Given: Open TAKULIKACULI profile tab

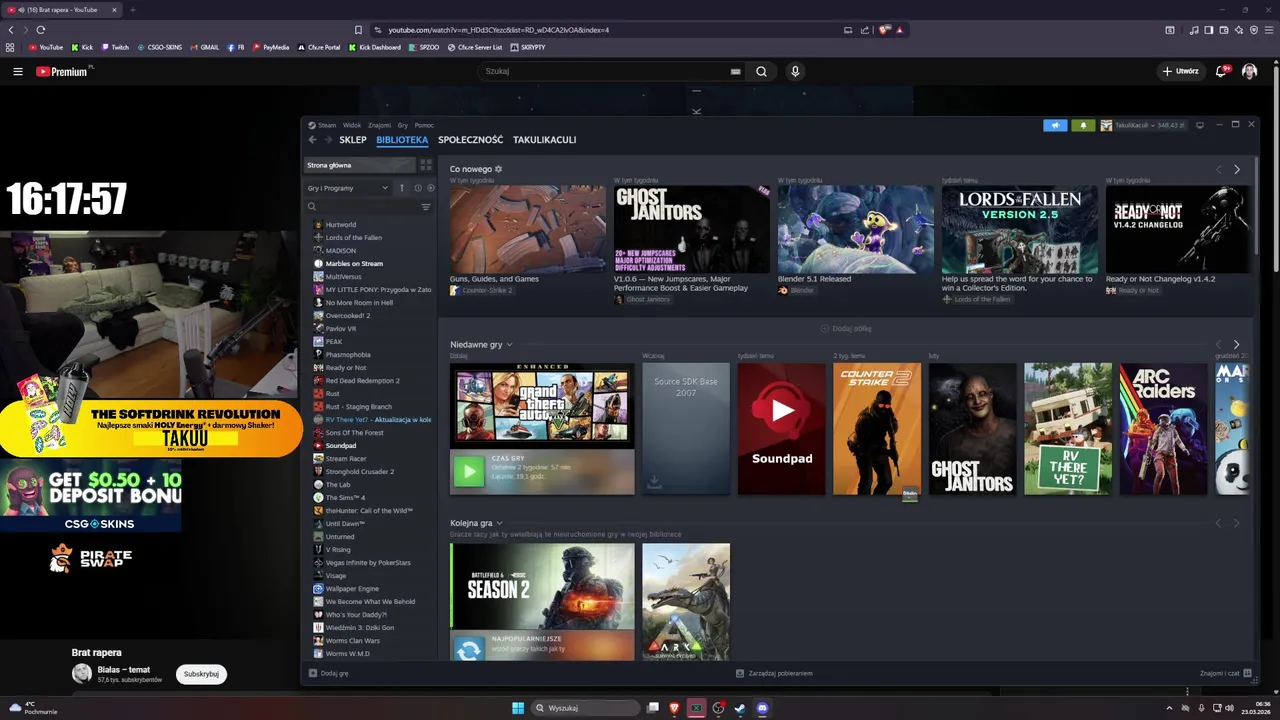Looking at the screenshot, I should 544,140.
